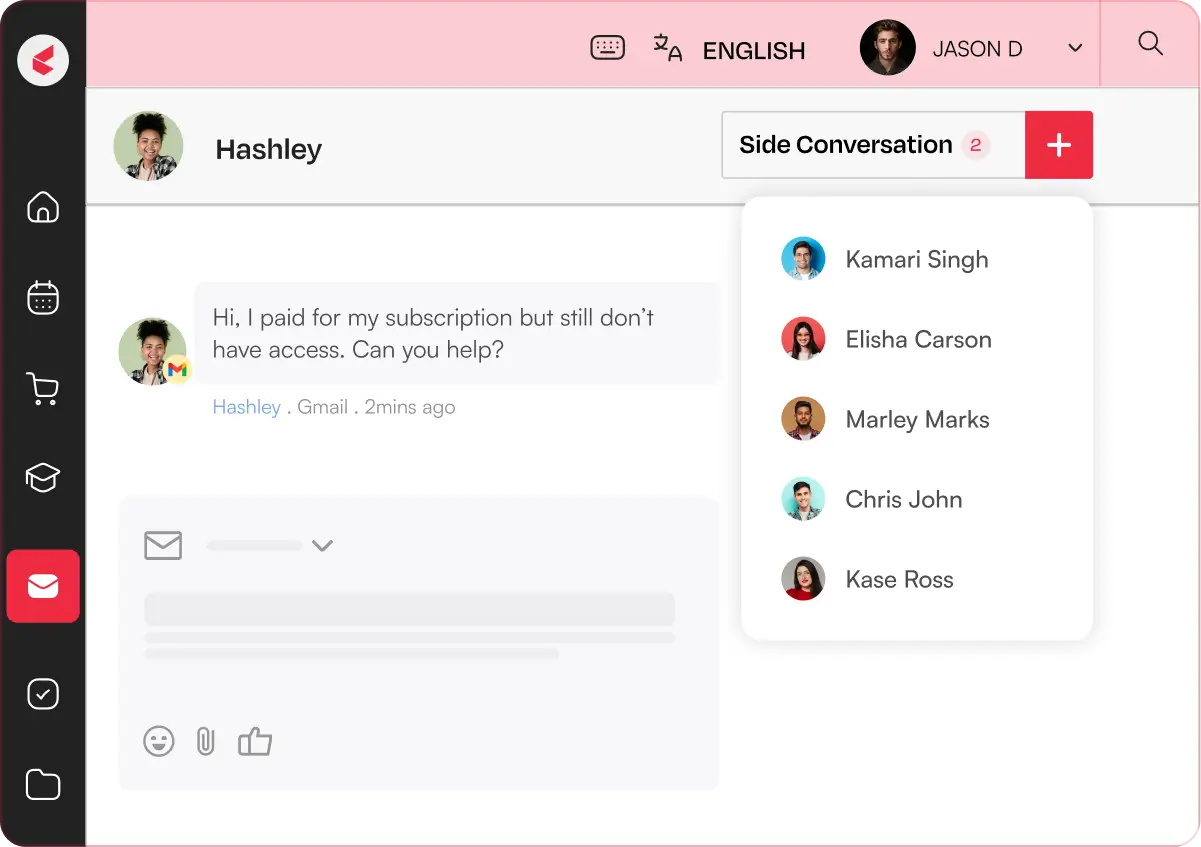
Task: Select Chris John from the list
Action: click(917, 499)
